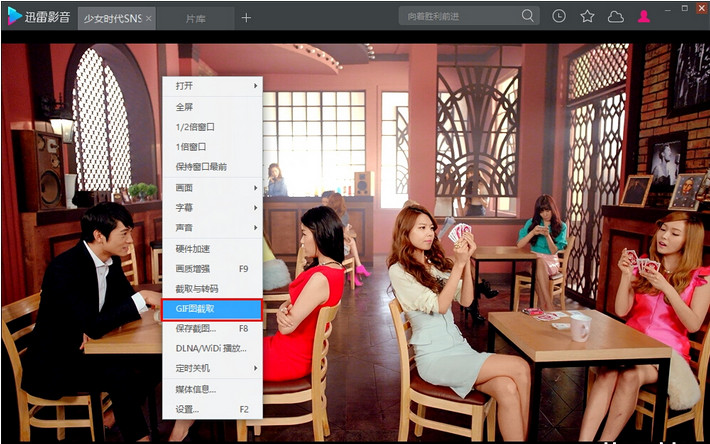Open DLNA/WiDi 播放 menu entry

tap(212, 348)
